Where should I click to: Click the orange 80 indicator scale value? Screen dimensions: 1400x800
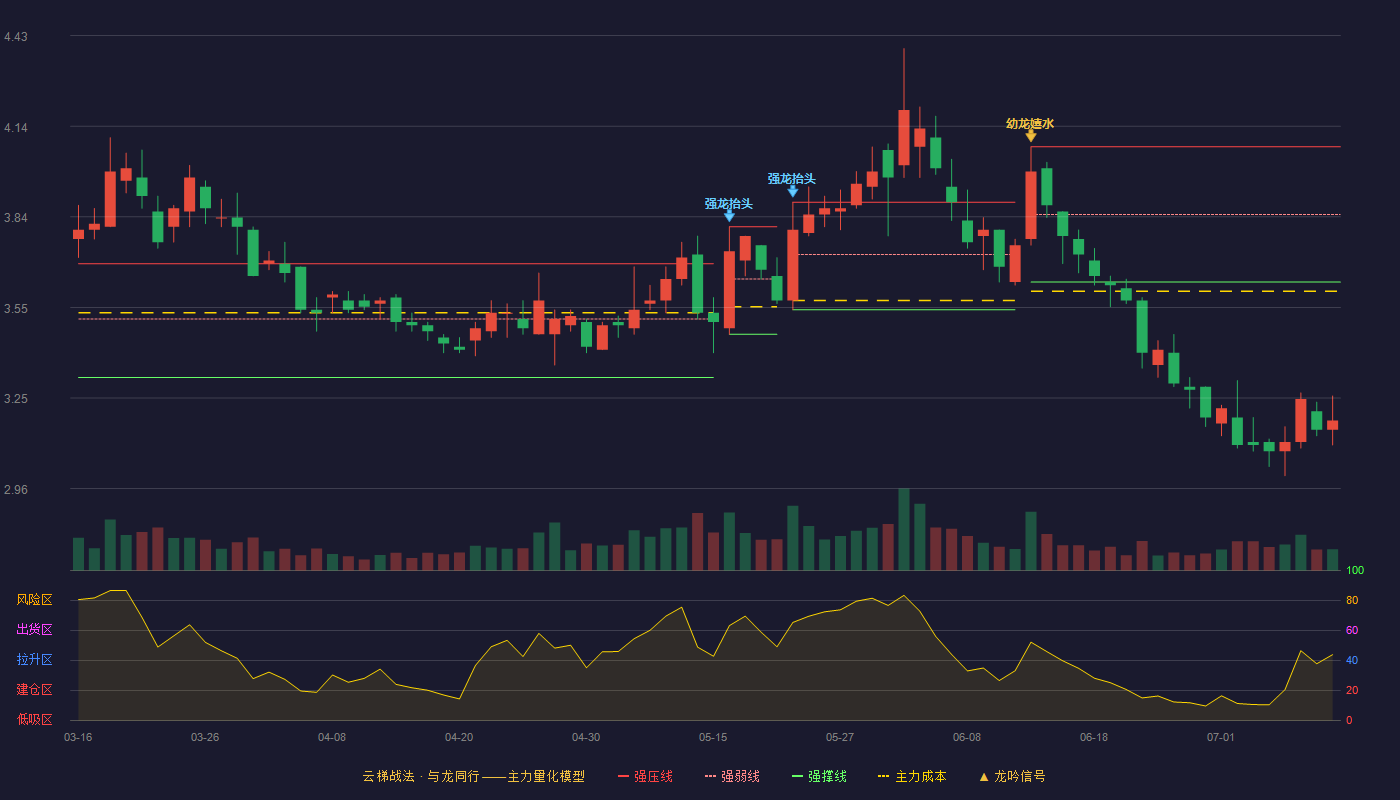(1352, 601)
